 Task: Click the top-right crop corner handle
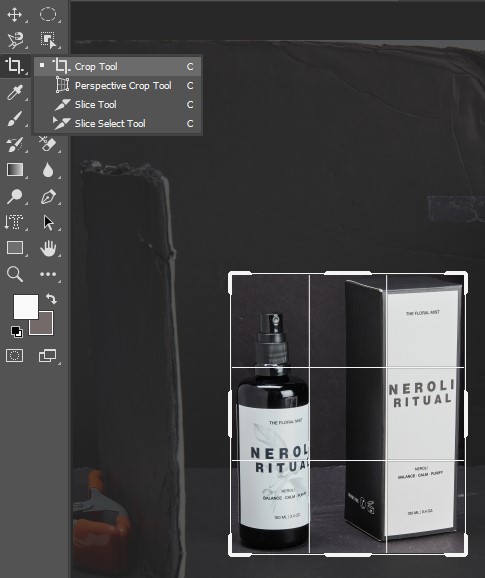tap(465, 275)
